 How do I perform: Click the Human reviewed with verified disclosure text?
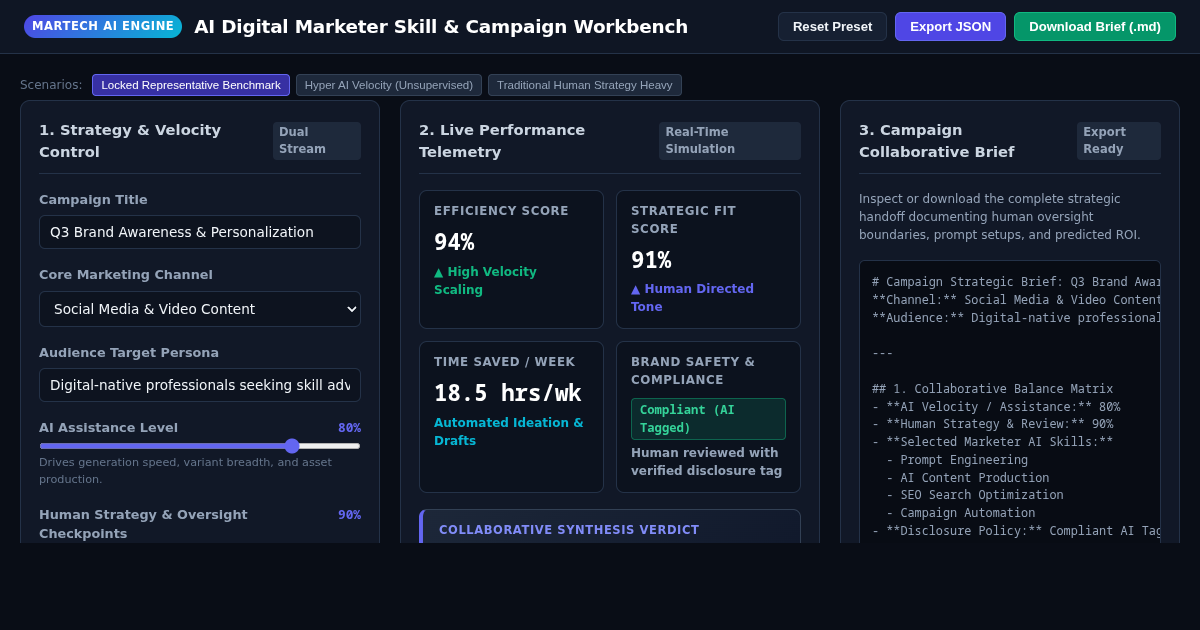pos(707,462)
